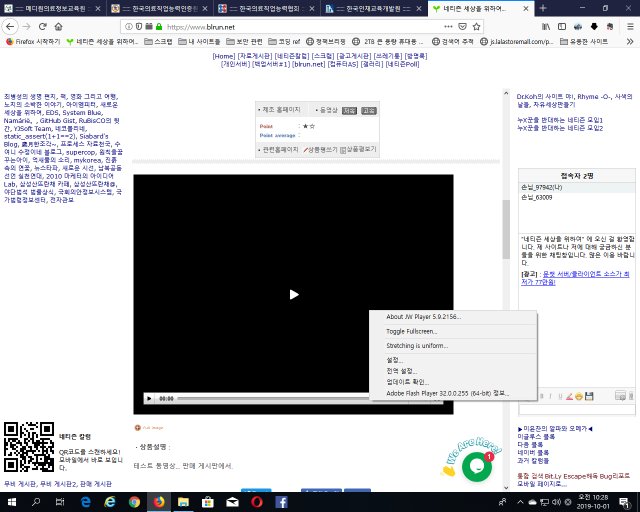Screen dimensions: 640x512
Task: Click the chat text color icon
Action: point(569,396)
